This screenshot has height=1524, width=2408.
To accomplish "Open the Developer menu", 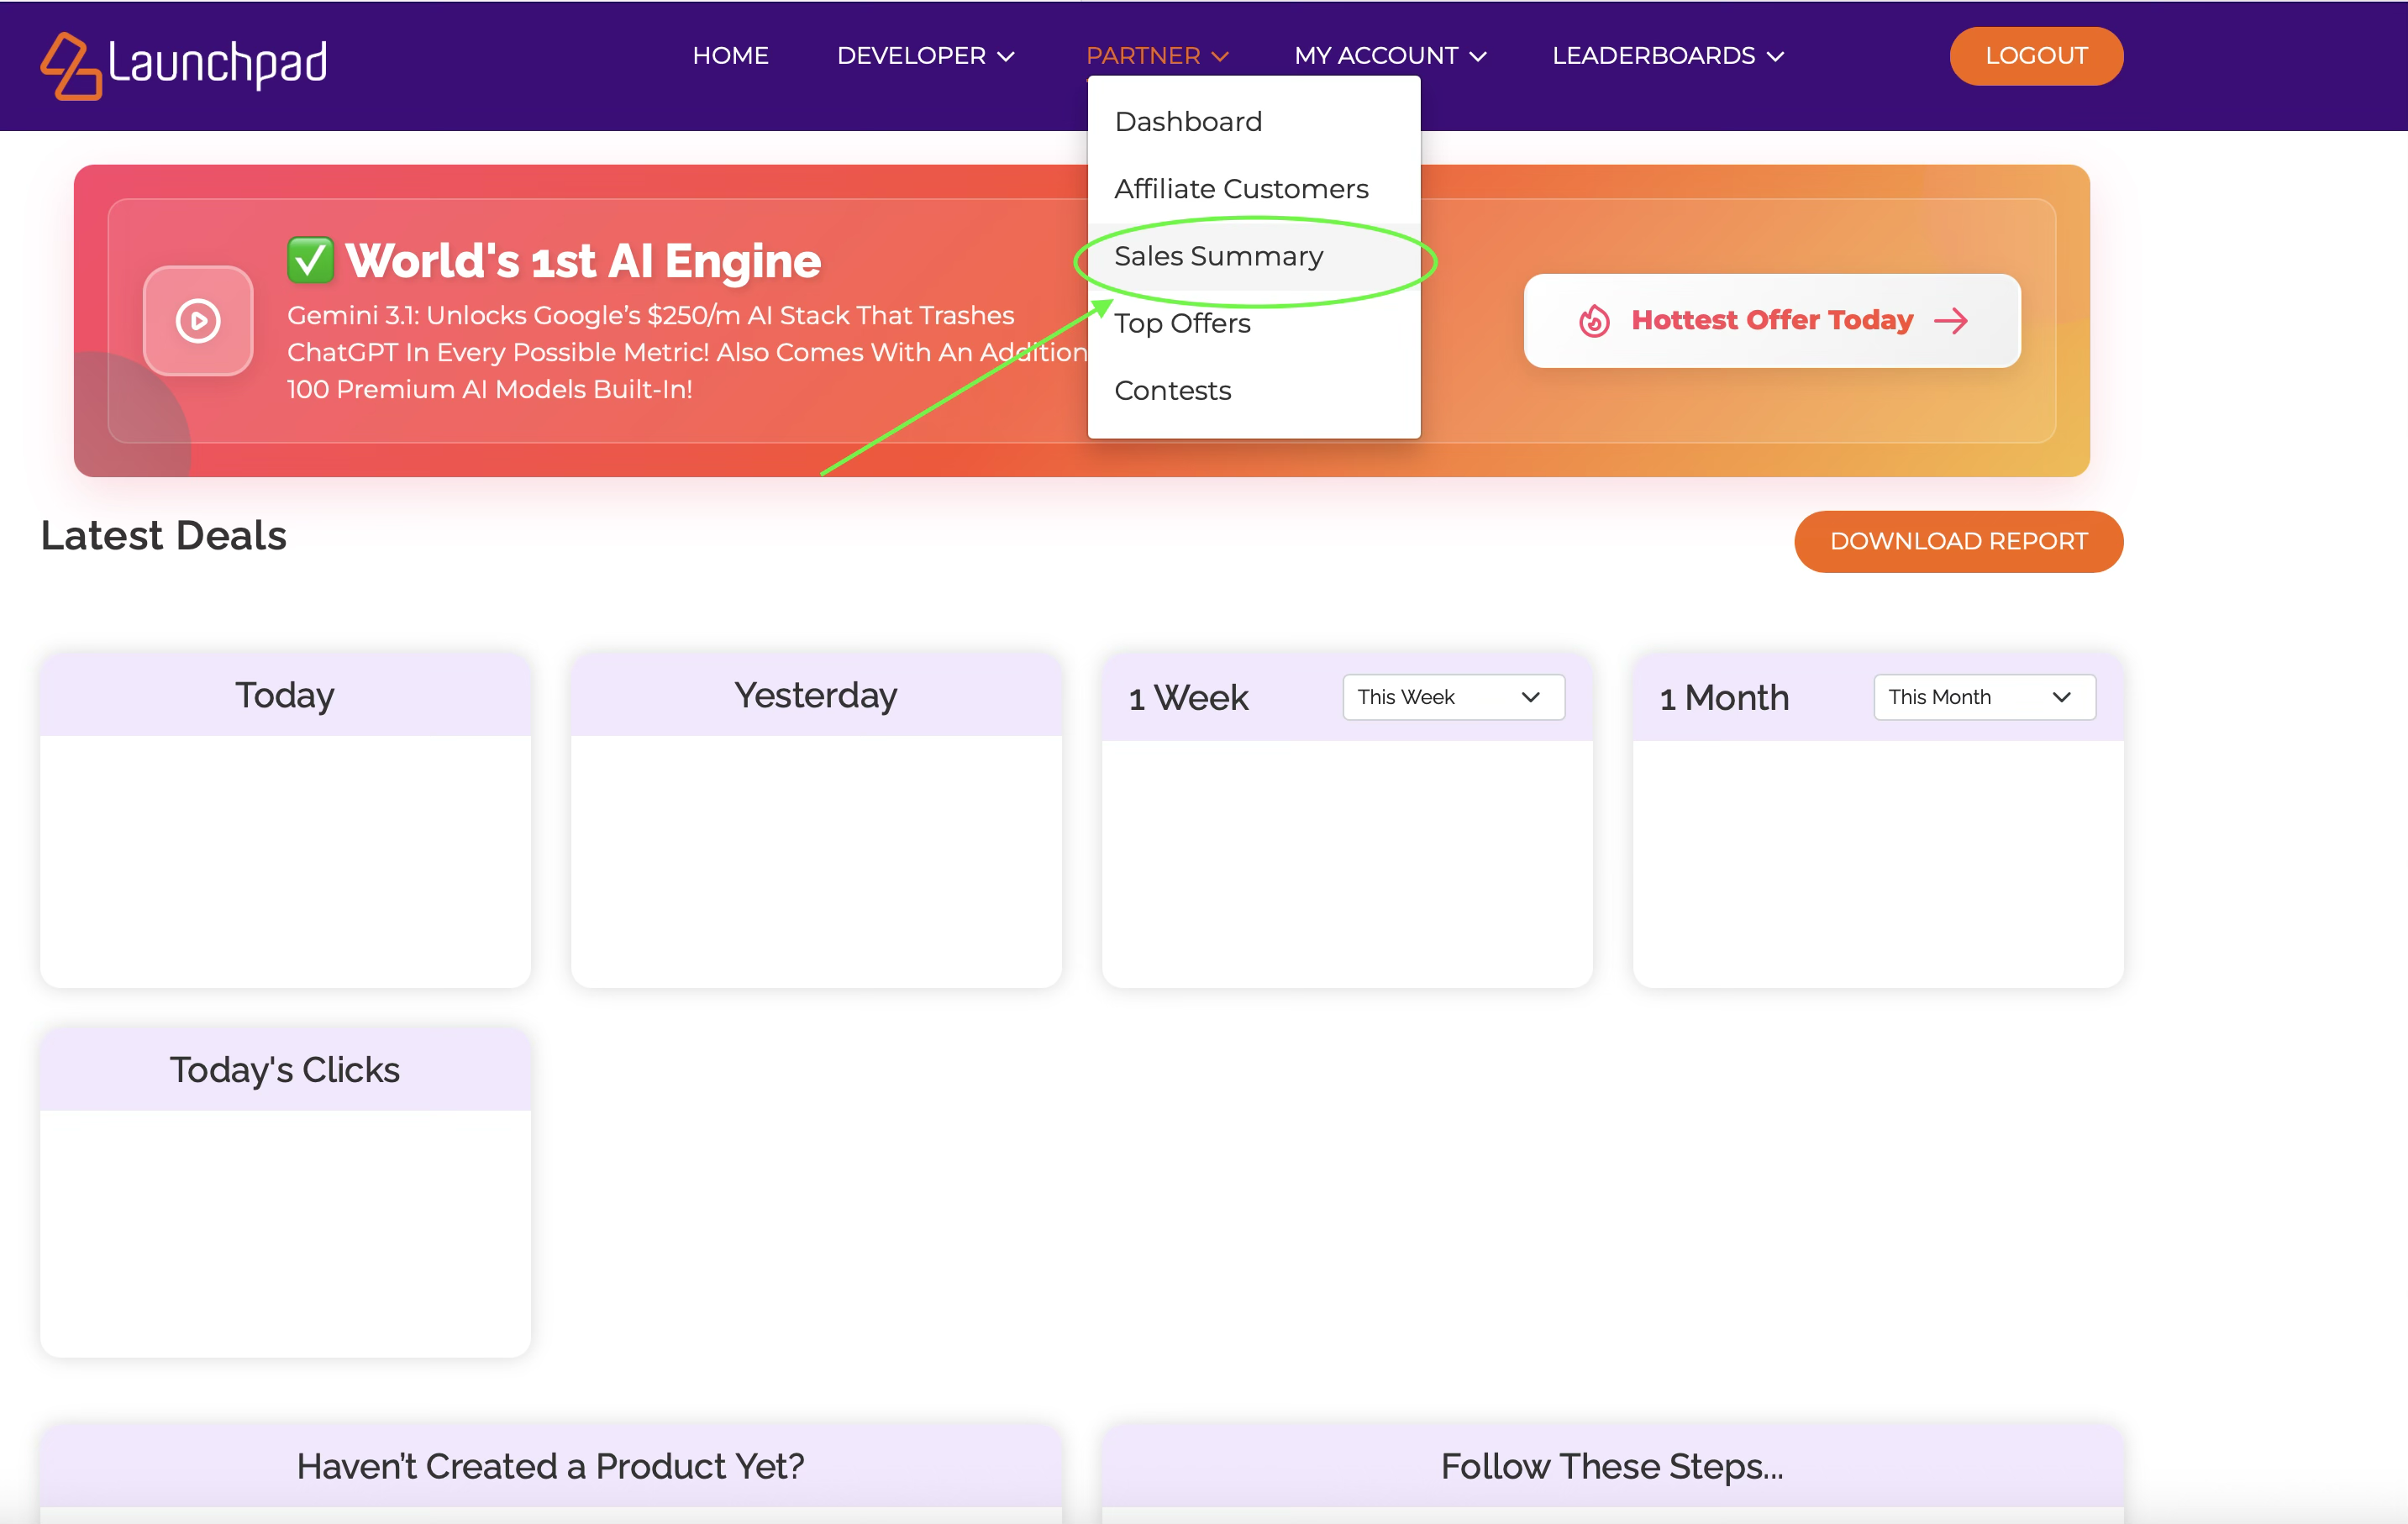I will (x=925, y=56).
